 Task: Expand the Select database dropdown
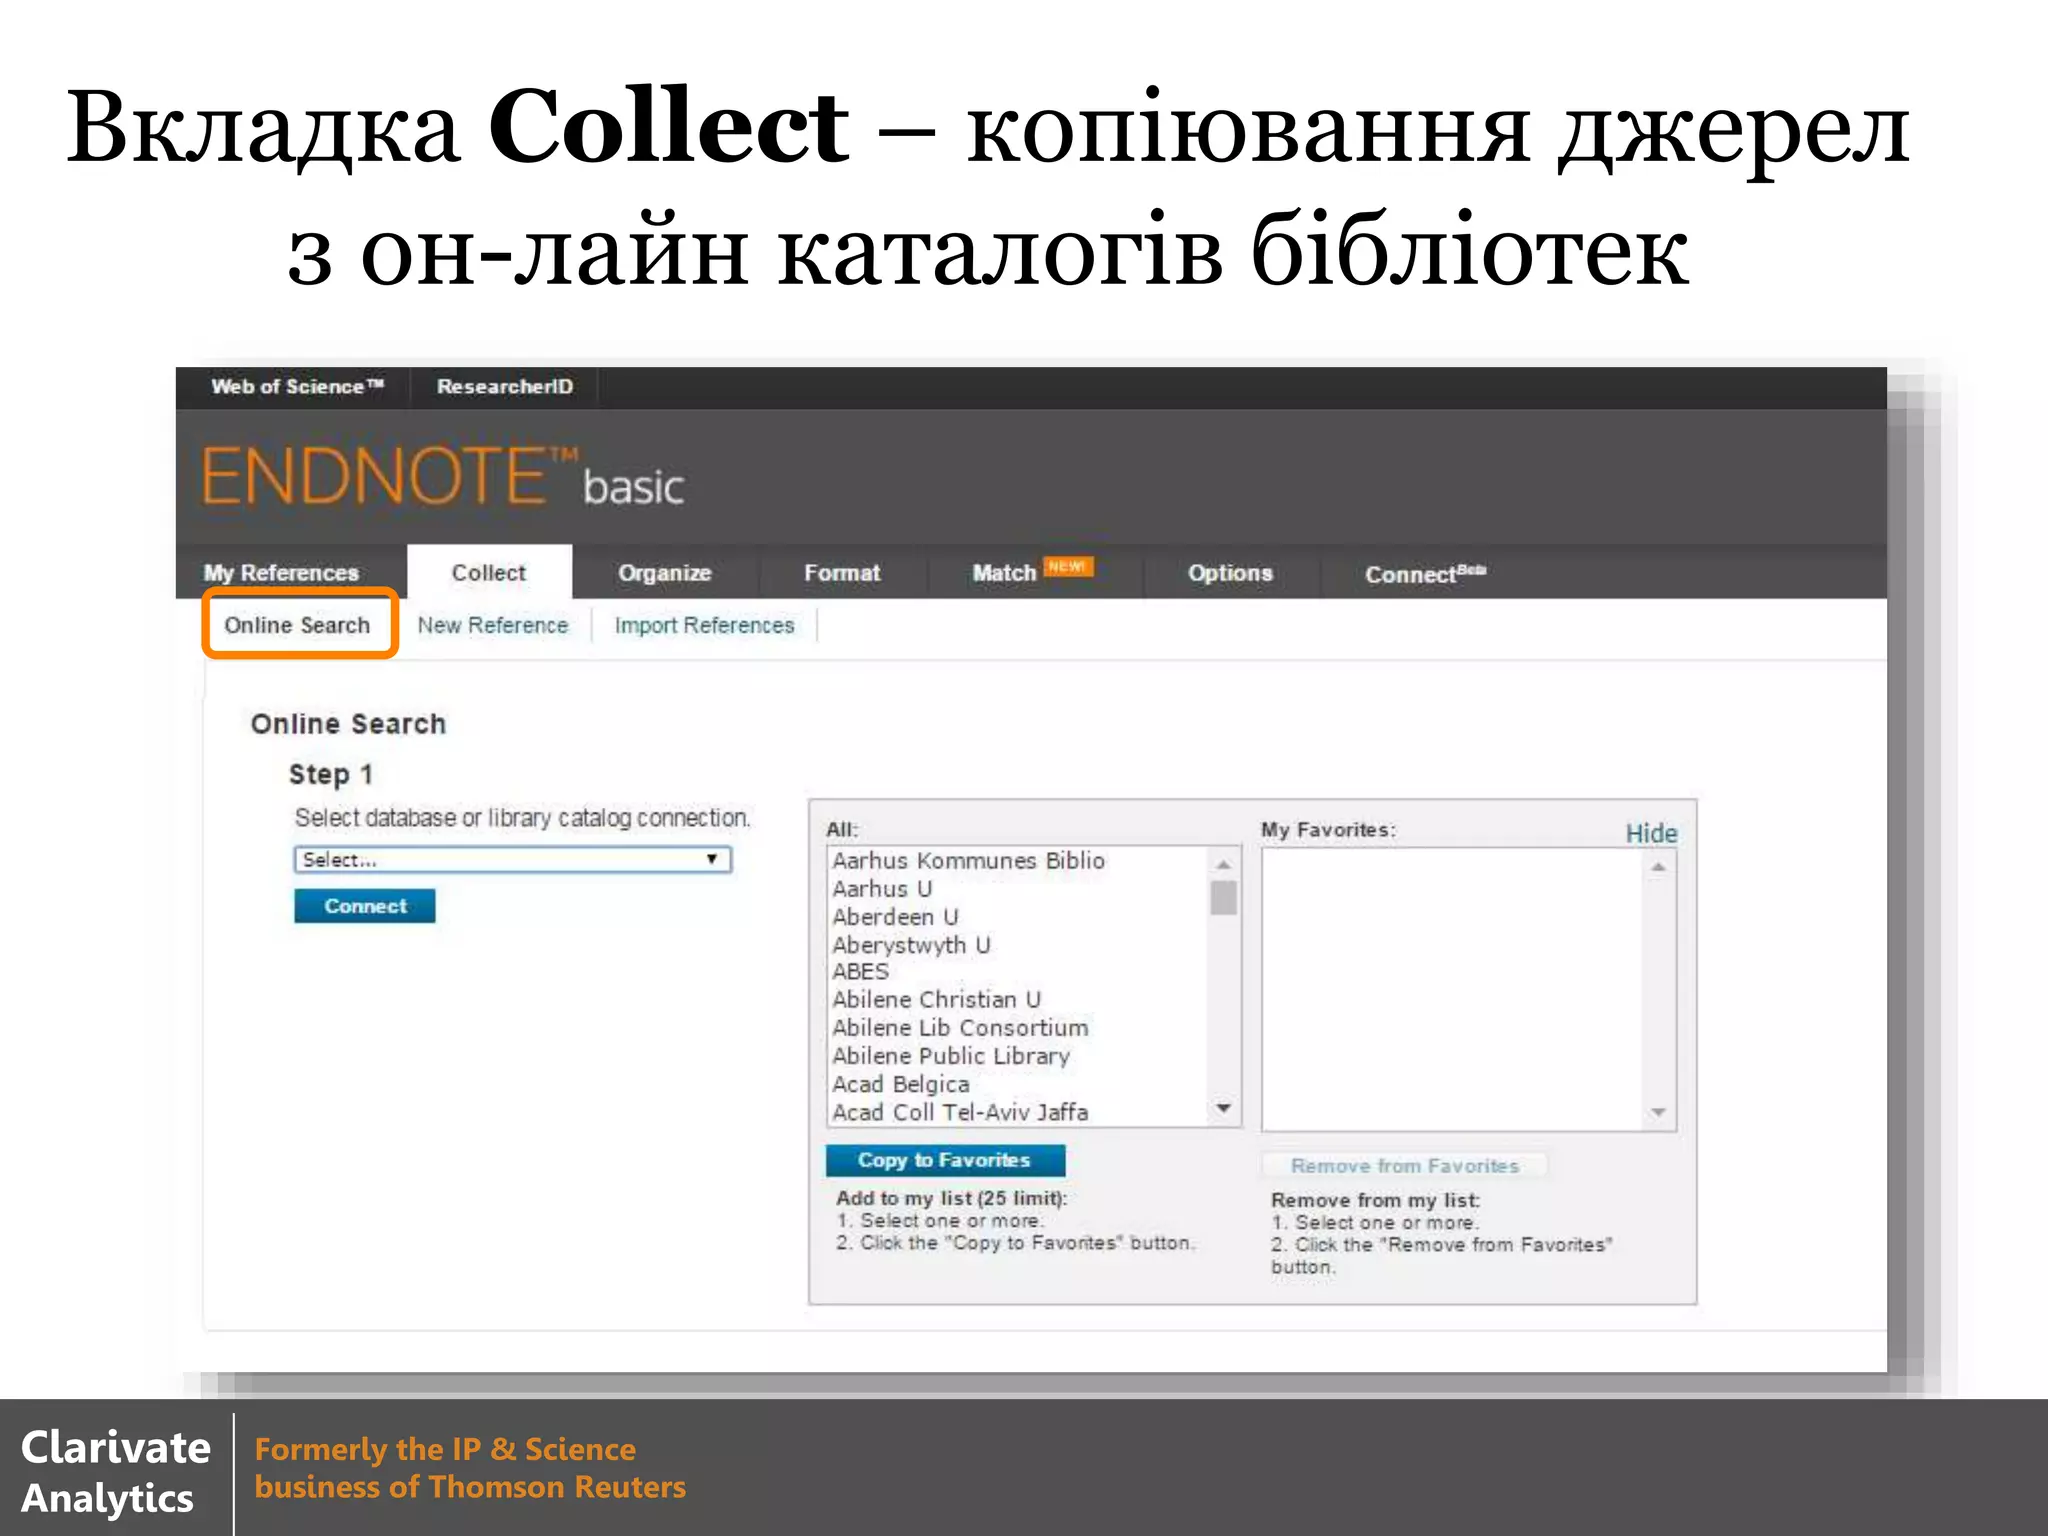click(513, 860)
